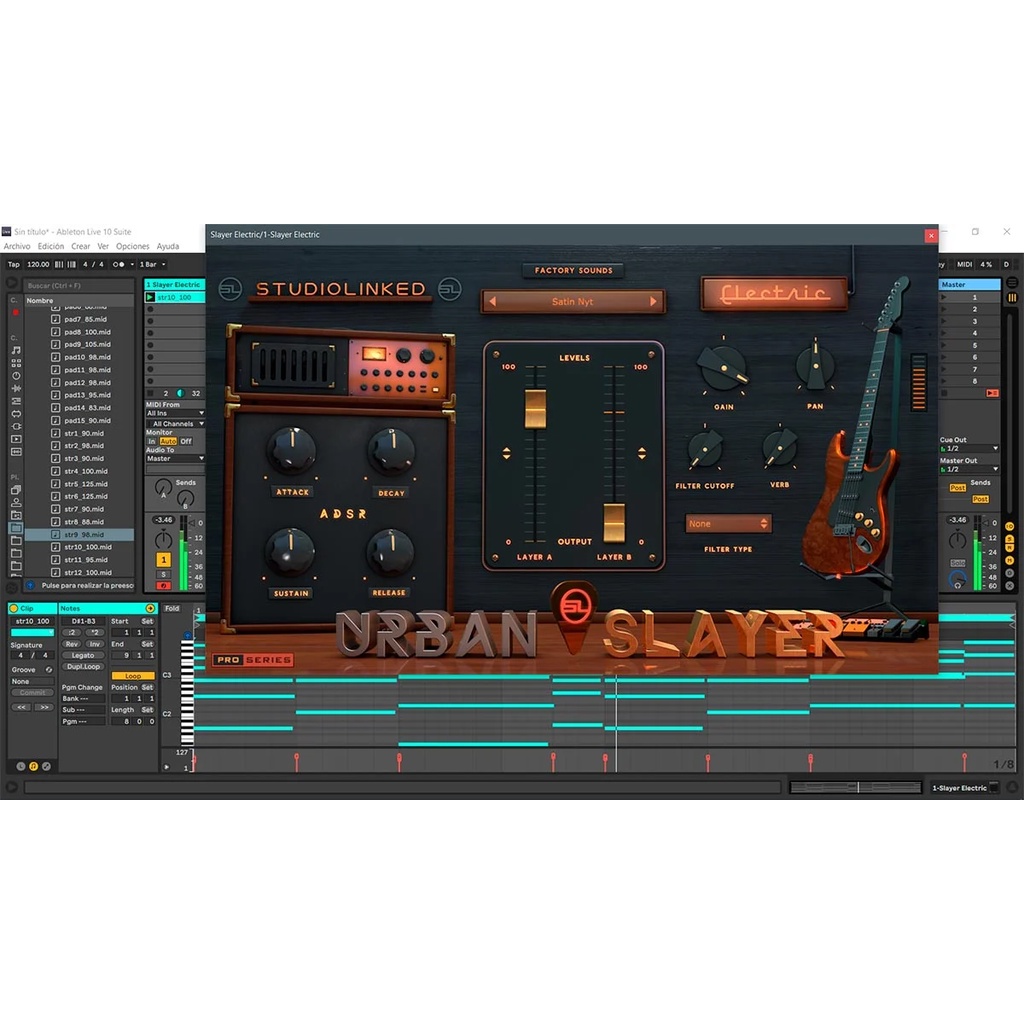
Task: Launch the str10_100 clip play button
Action: pyautogui.click(x=150, y=297)
